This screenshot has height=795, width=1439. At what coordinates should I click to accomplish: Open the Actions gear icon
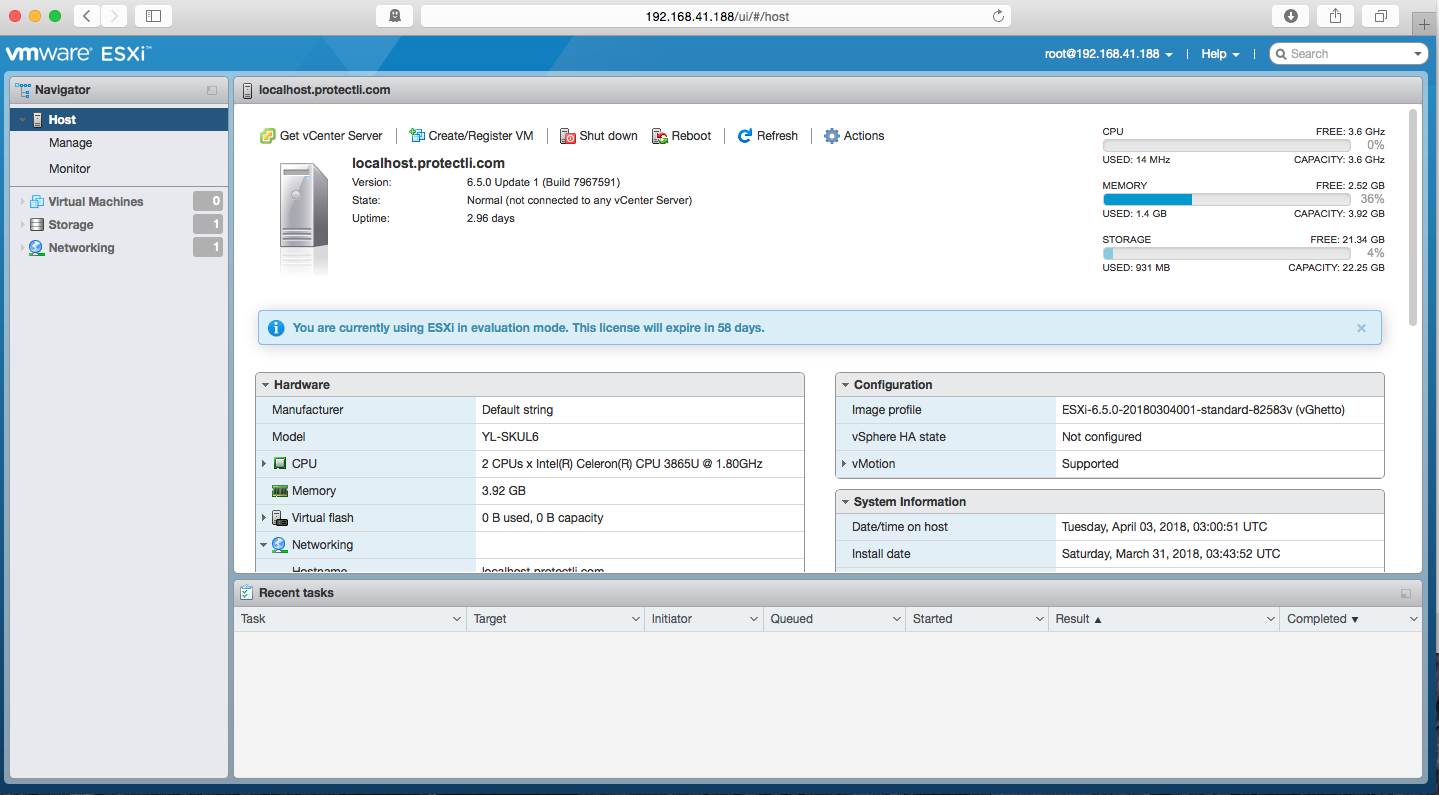tap(832, 136)
